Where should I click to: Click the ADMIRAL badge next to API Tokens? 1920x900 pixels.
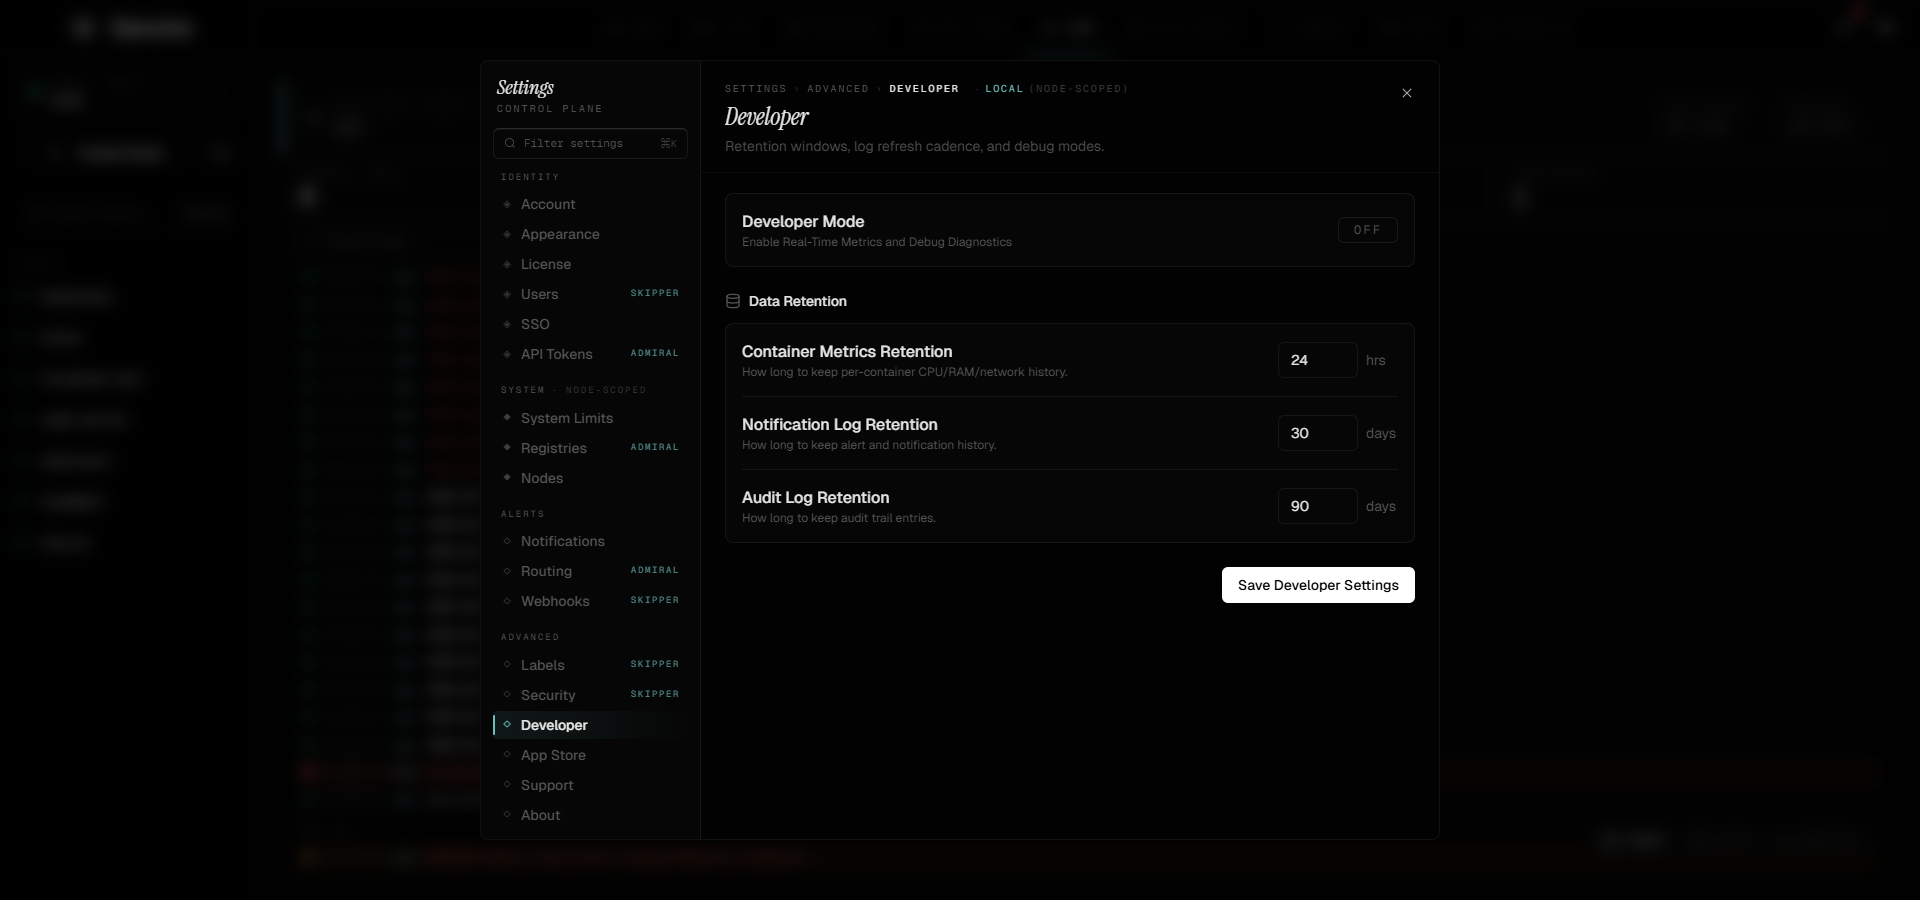point(655,353)
